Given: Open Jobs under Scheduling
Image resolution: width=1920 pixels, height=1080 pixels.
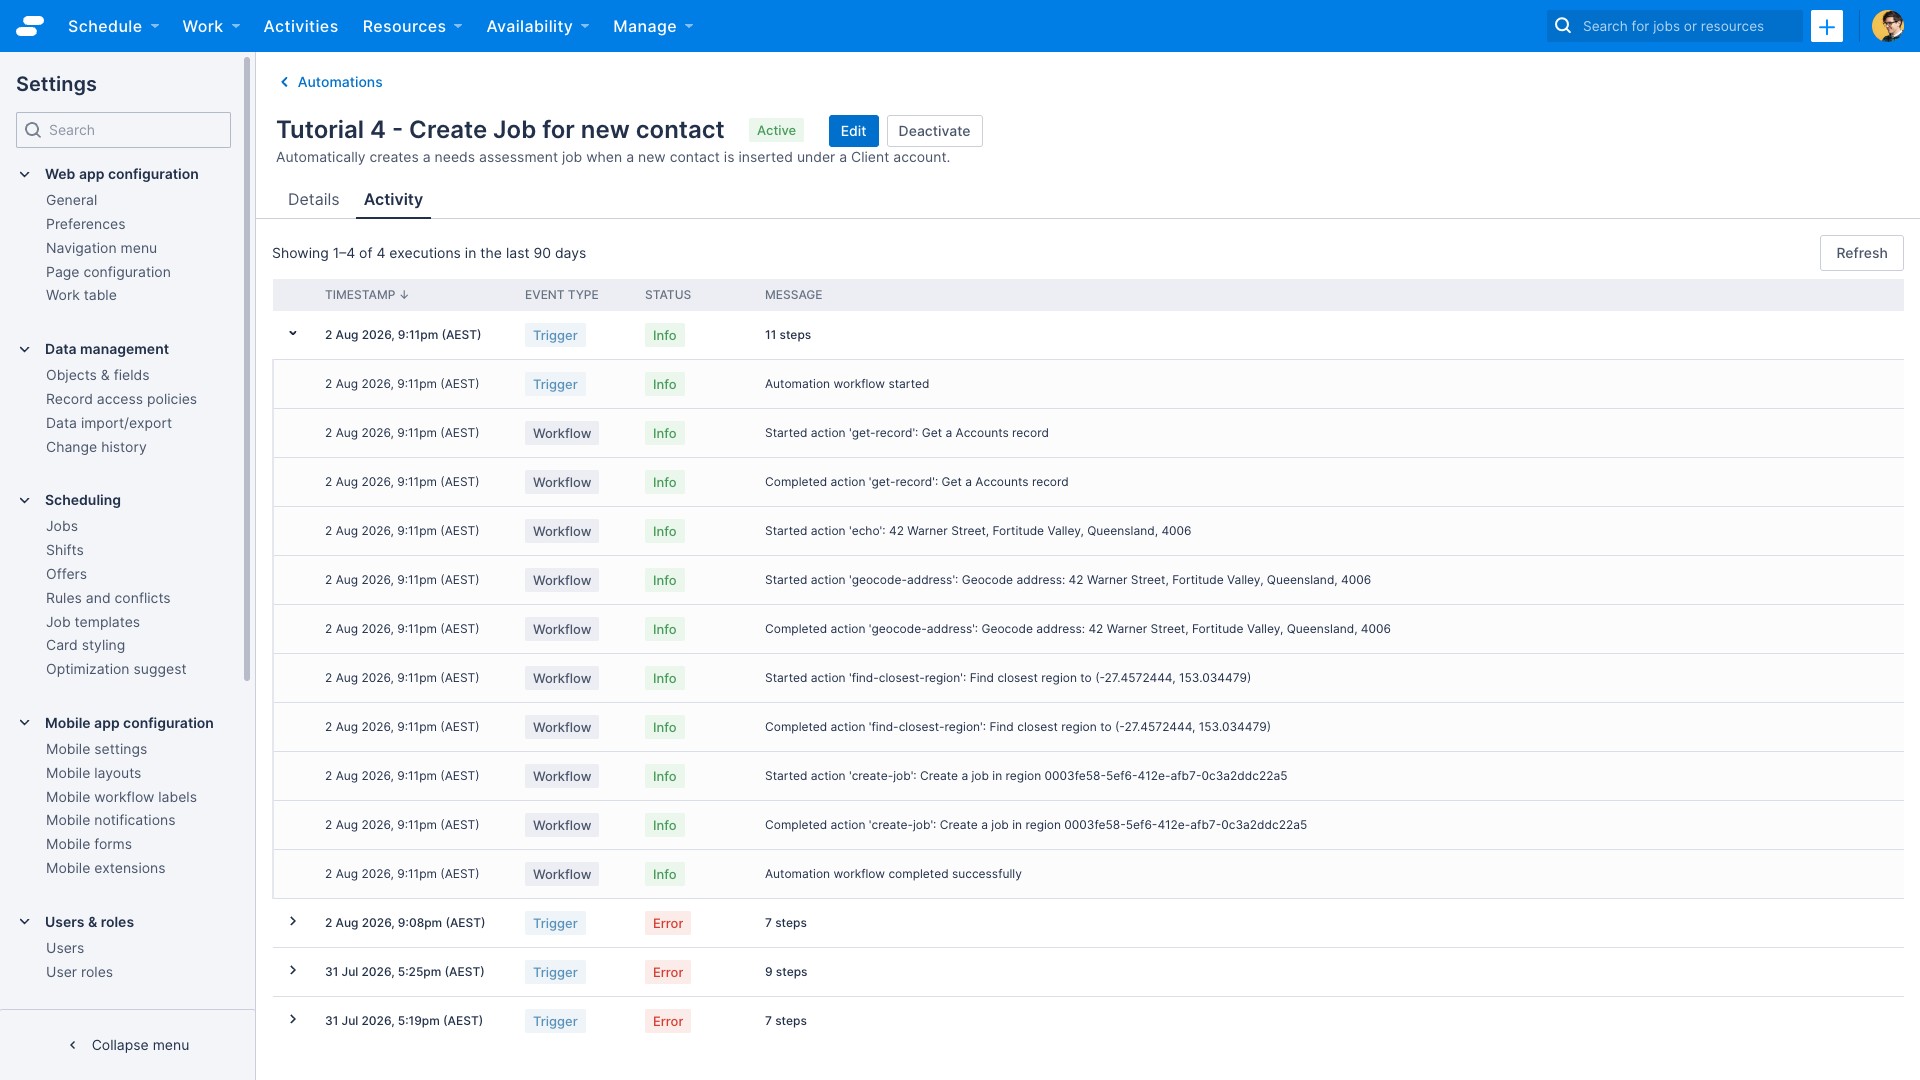Looking at the screenshot, I should [x=62, y=526].
